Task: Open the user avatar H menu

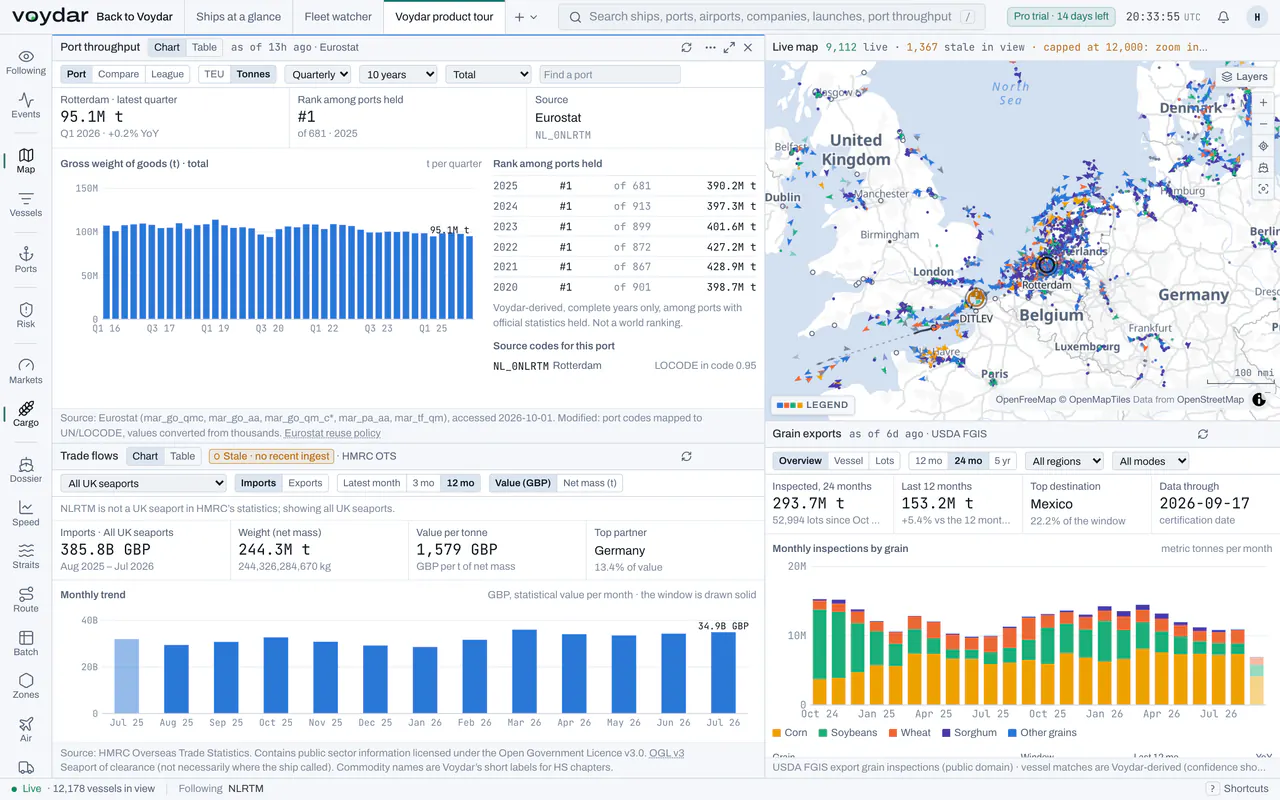Action: 1256,17
